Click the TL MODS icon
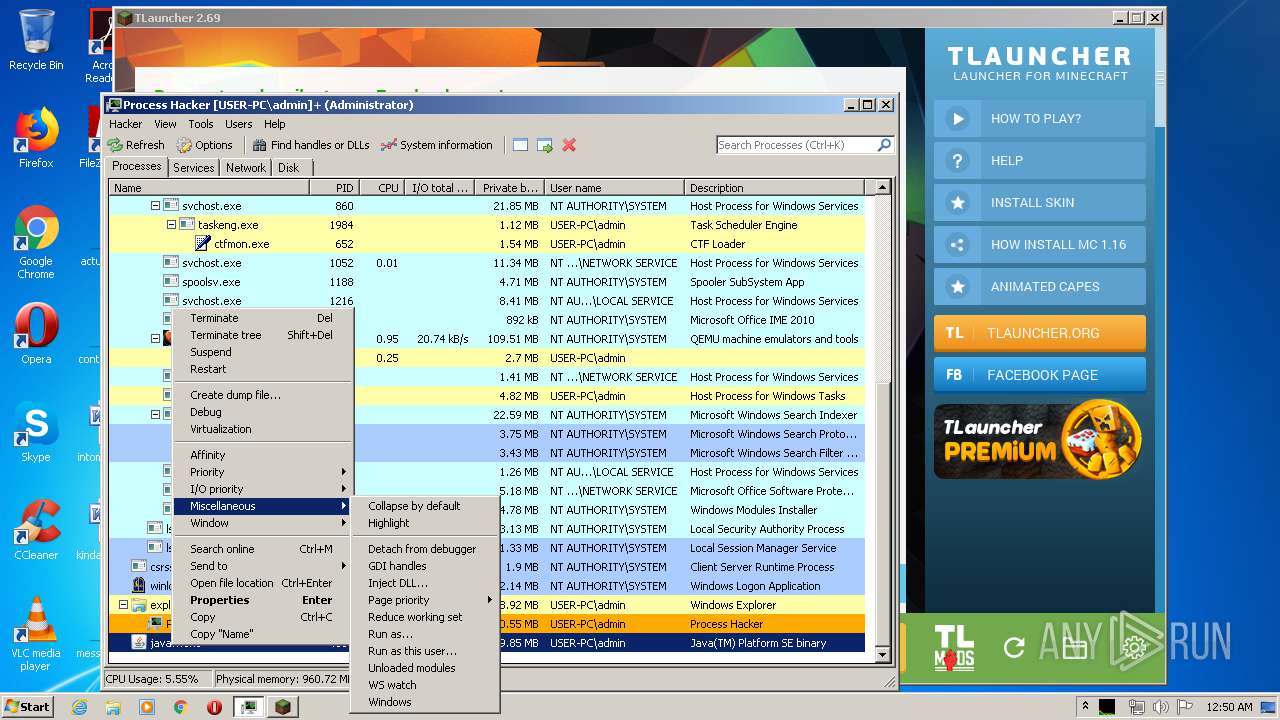Image resolution: width=1280 pixels, height=720 pixels. [x=953, y=647]
